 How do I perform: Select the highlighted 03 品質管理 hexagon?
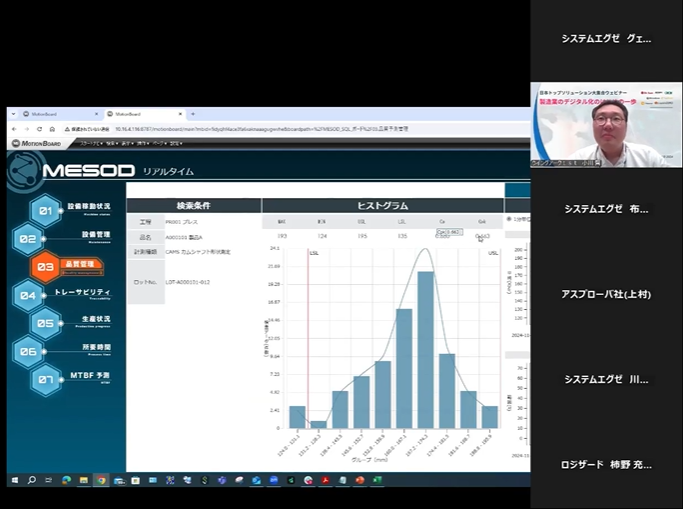45,267
